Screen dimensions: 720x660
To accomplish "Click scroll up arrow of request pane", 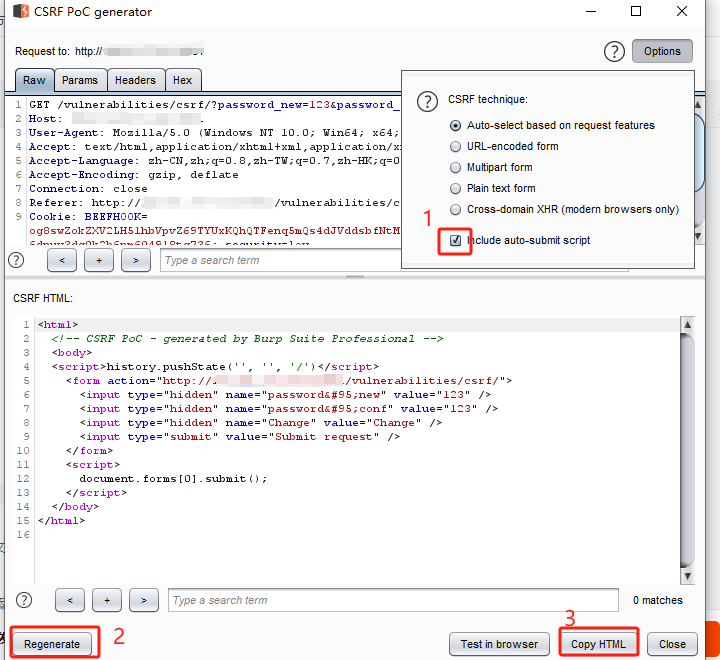I will 698,105.
